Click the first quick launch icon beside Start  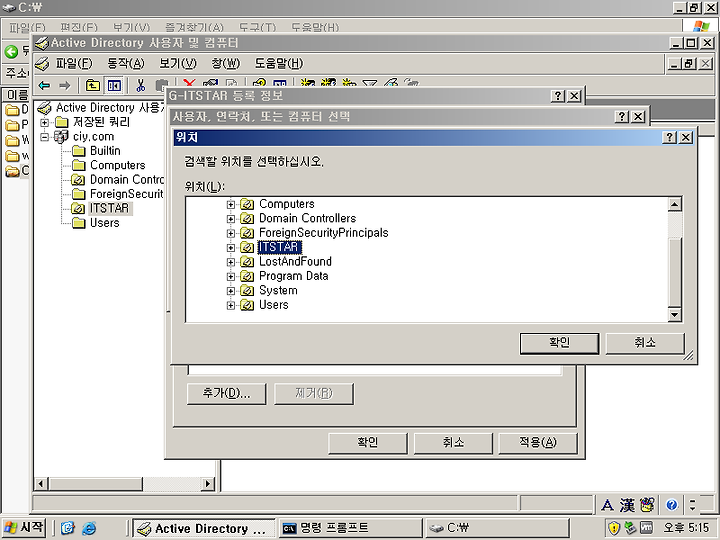68,528
